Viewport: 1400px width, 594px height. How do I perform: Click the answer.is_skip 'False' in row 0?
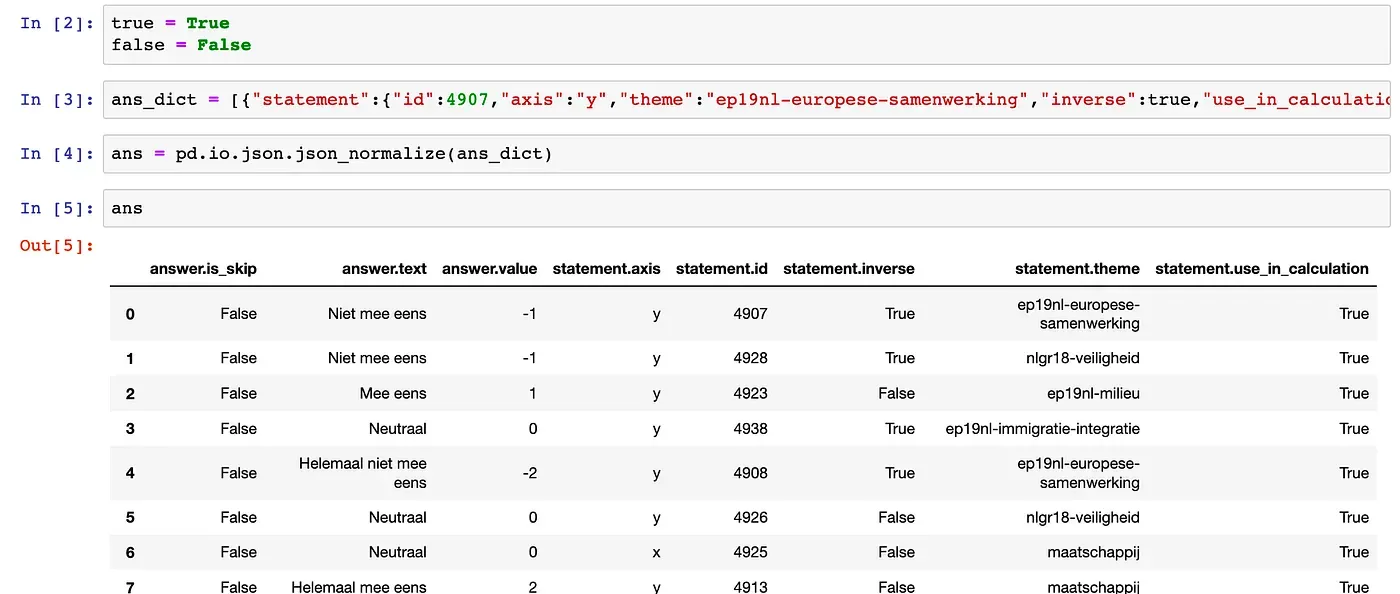click(238, 314)
